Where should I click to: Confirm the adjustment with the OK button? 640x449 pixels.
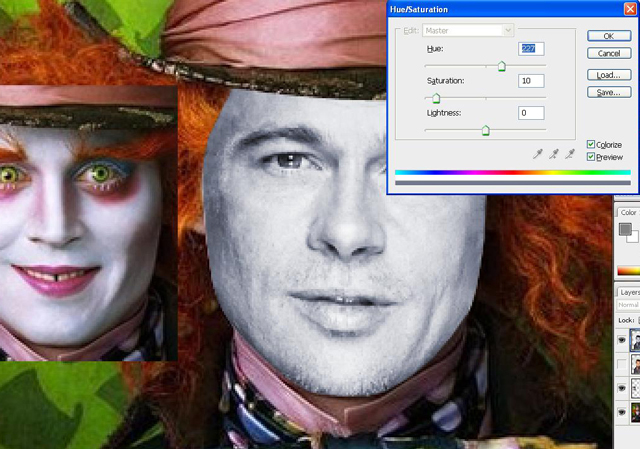[x=609, y=36]
